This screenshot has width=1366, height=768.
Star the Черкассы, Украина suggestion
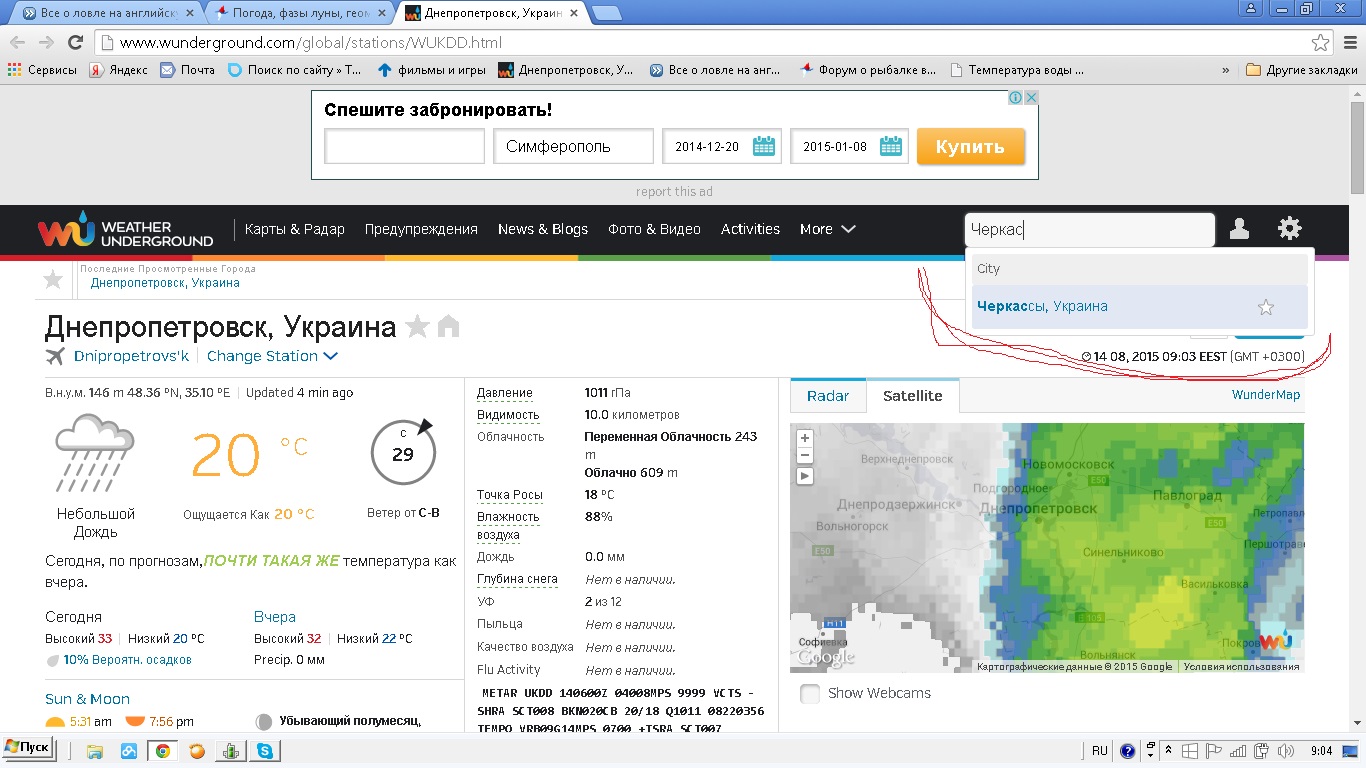[1265, 307]
